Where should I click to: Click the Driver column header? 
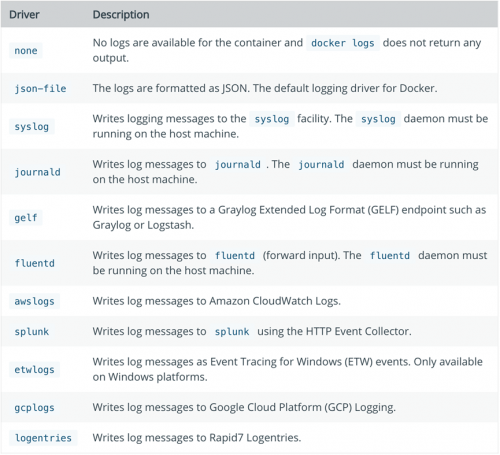pyautogui.click(x=24, y=15)
